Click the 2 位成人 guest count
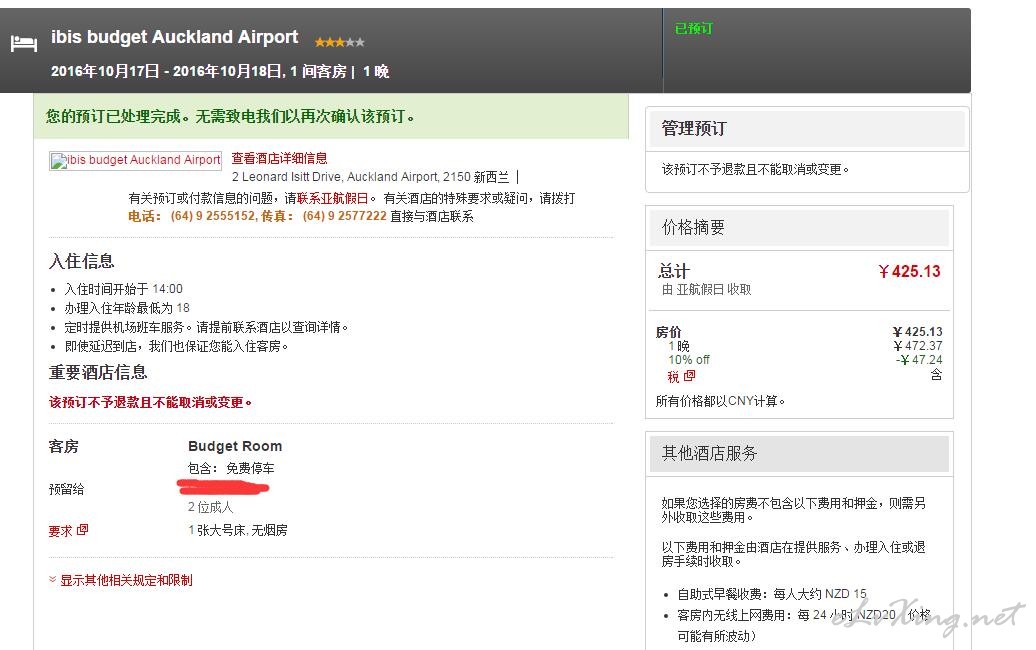 [x=211, y=507]
